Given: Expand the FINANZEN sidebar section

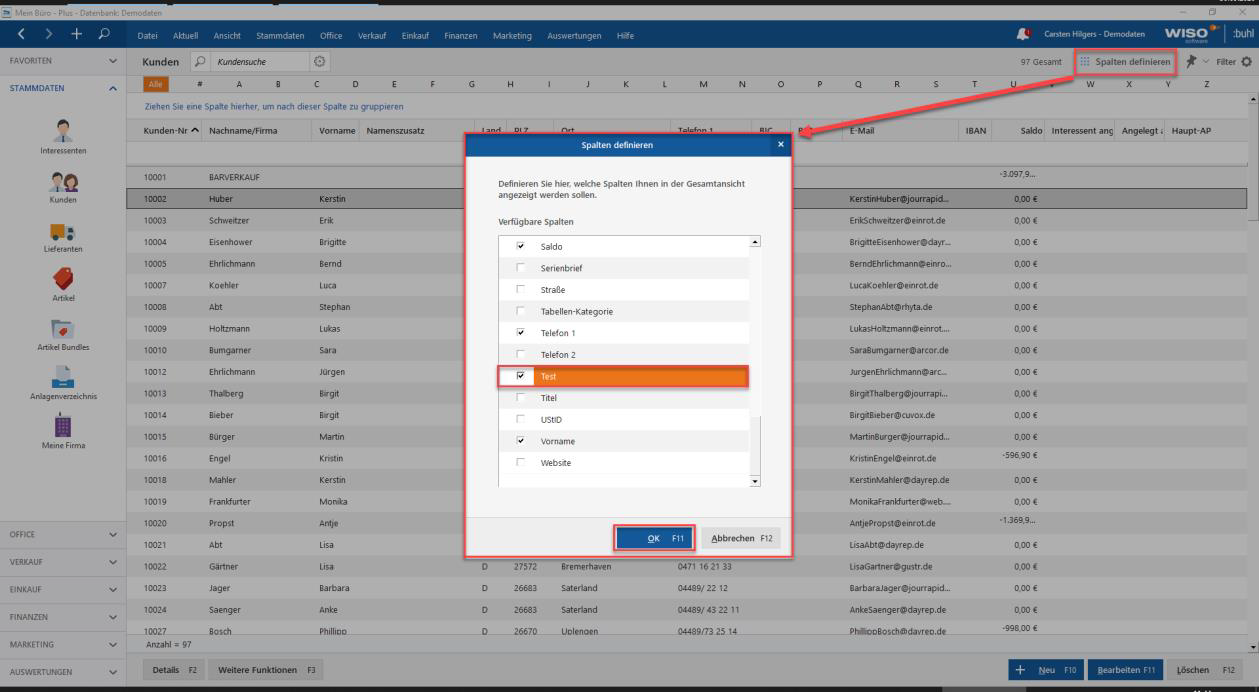Looking at the screenshot, I should point(64,617).
